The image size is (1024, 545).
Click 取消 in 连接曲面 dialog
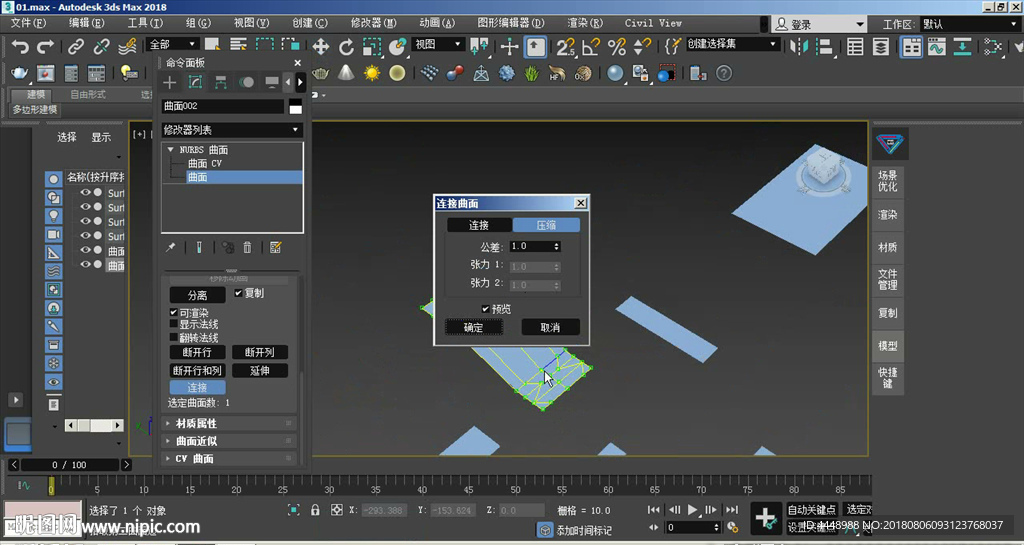pyautogui.click(x=550, y=327)
